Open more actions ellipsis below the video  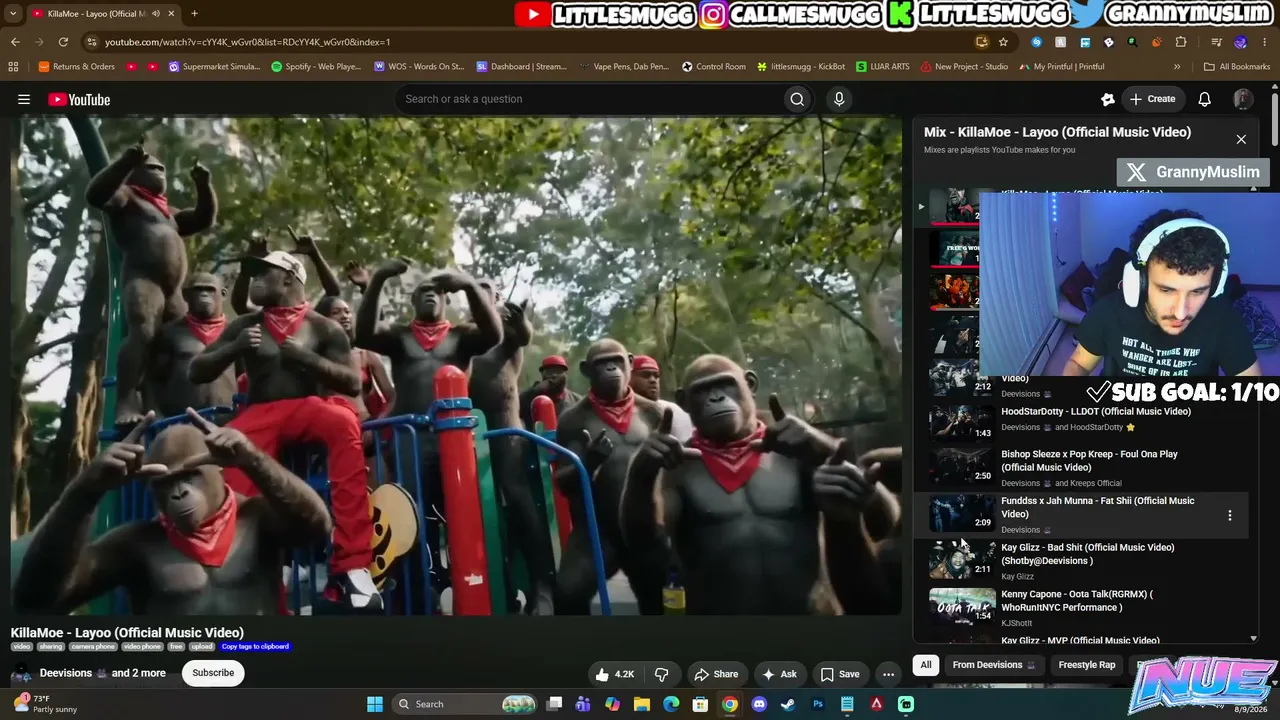(888, 674)
